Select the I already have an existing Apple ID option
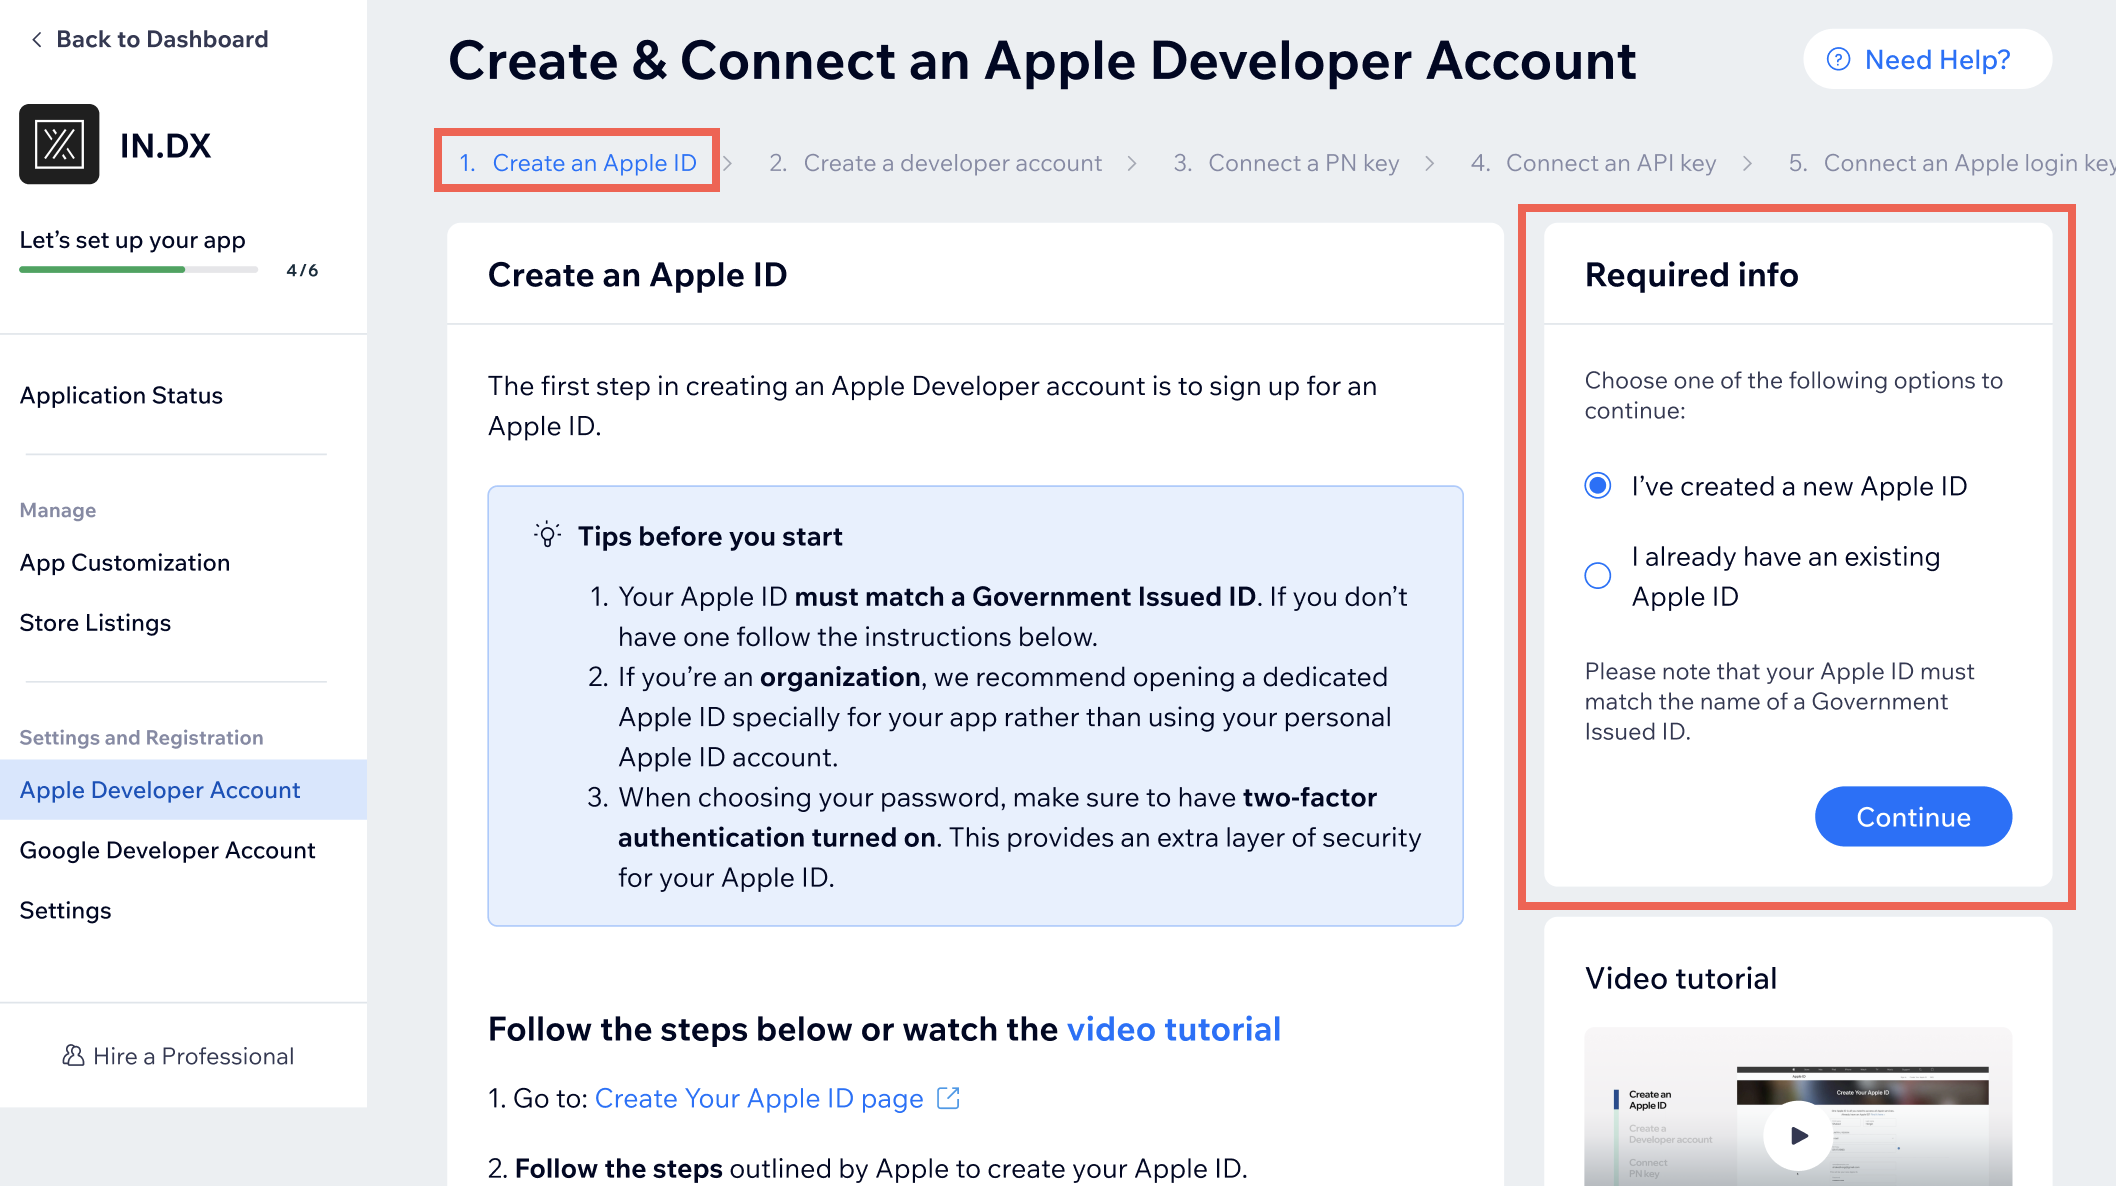Viewport: 2116px width, 1186px height. pyautogui.click(x=1600, y=574)
